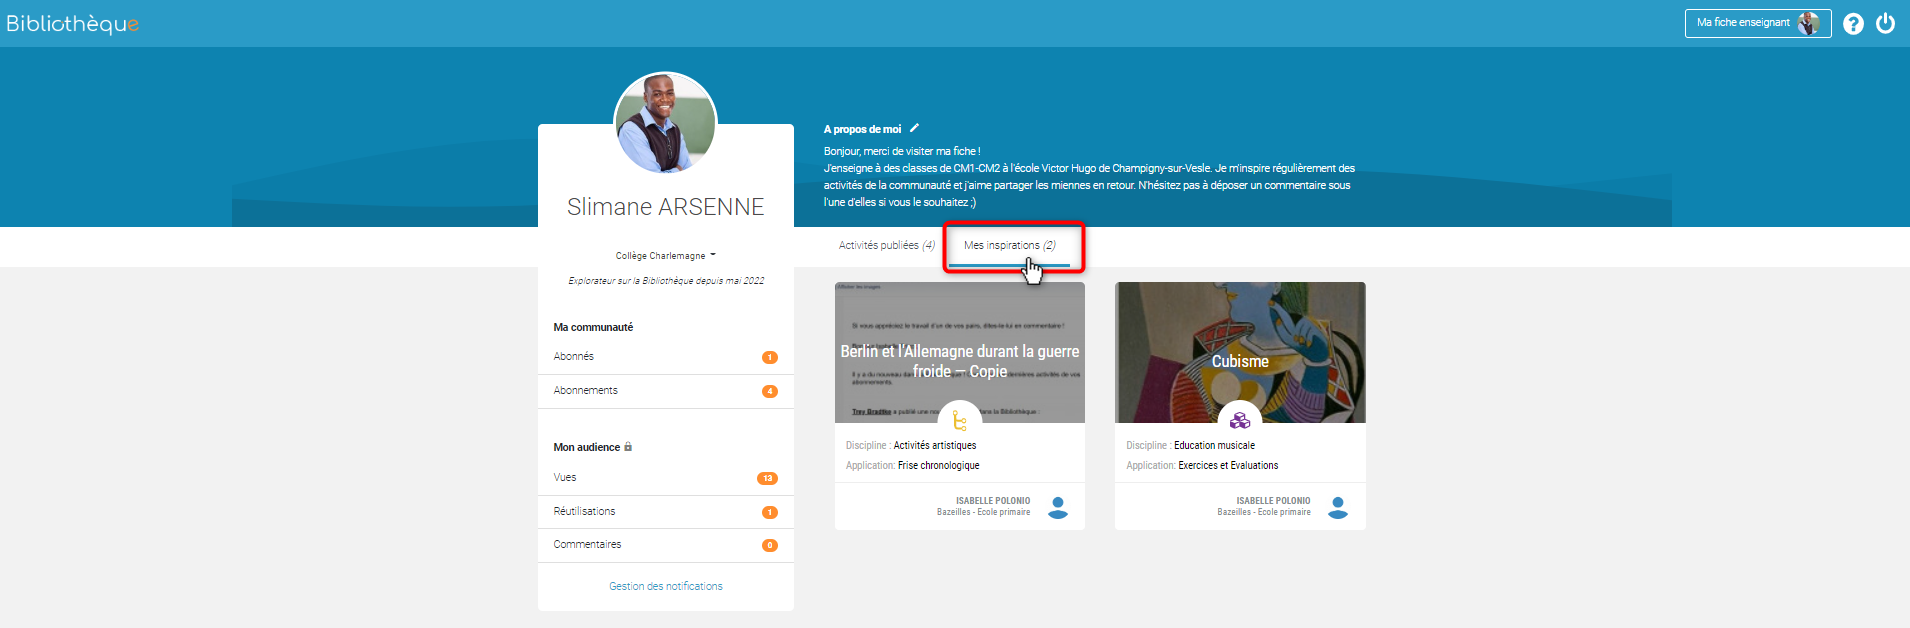Open the Berlin et l'Allemagne activity thumbnail
Image resolution: width=1910 pixels, height=628 pixels.
pos(960,352)
